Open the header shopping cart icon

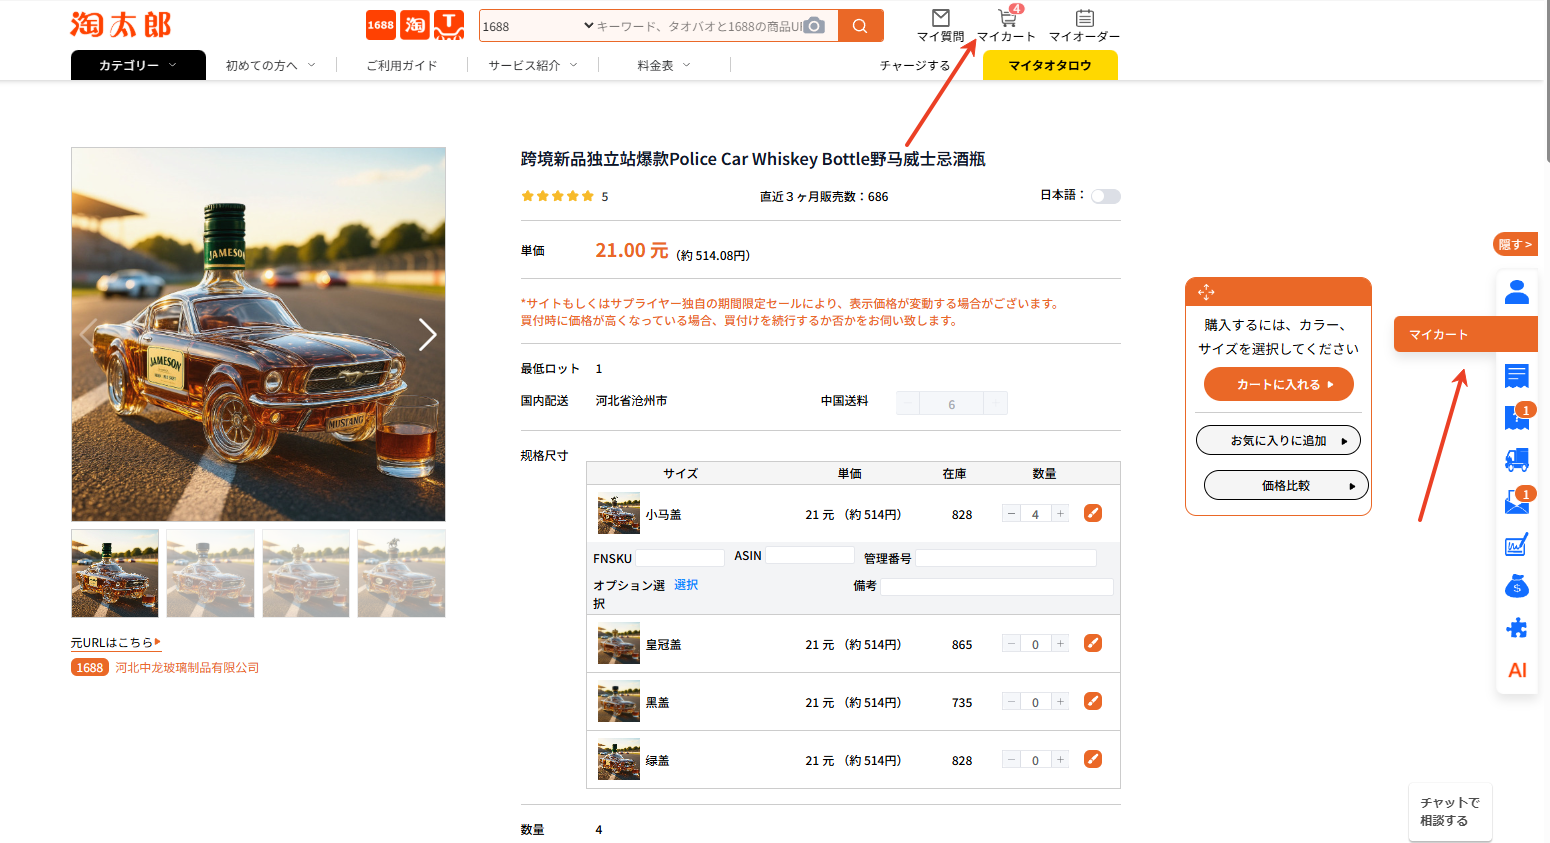[x=1007, y=18]
